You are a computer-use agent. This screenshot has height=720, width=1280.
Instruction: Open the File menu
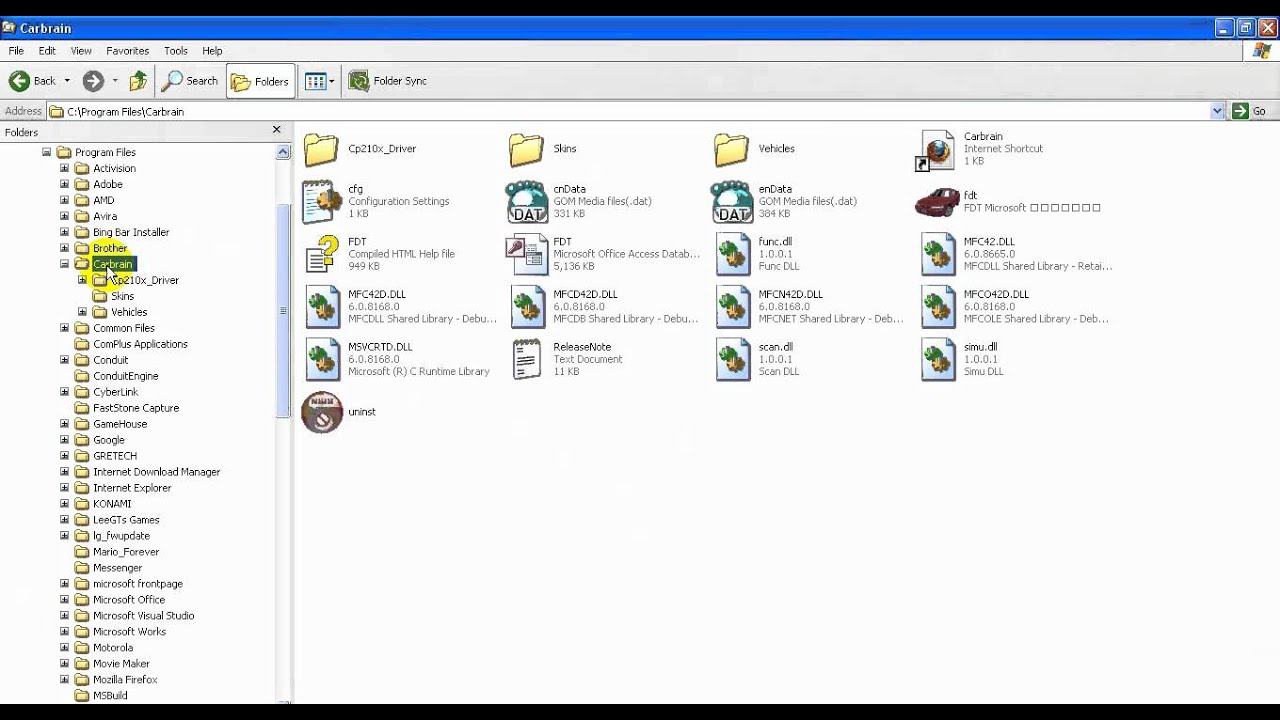point(16,51)
